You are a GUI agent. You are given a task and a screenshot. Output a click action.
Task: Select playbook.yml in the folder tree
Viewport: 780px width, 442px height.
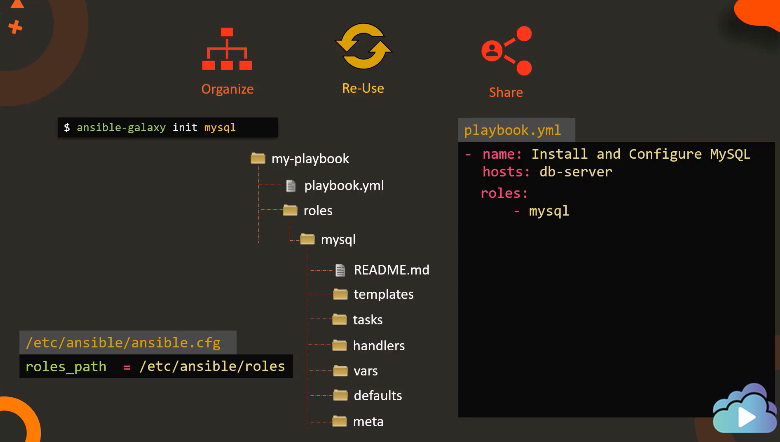click(x=344, y=186)
